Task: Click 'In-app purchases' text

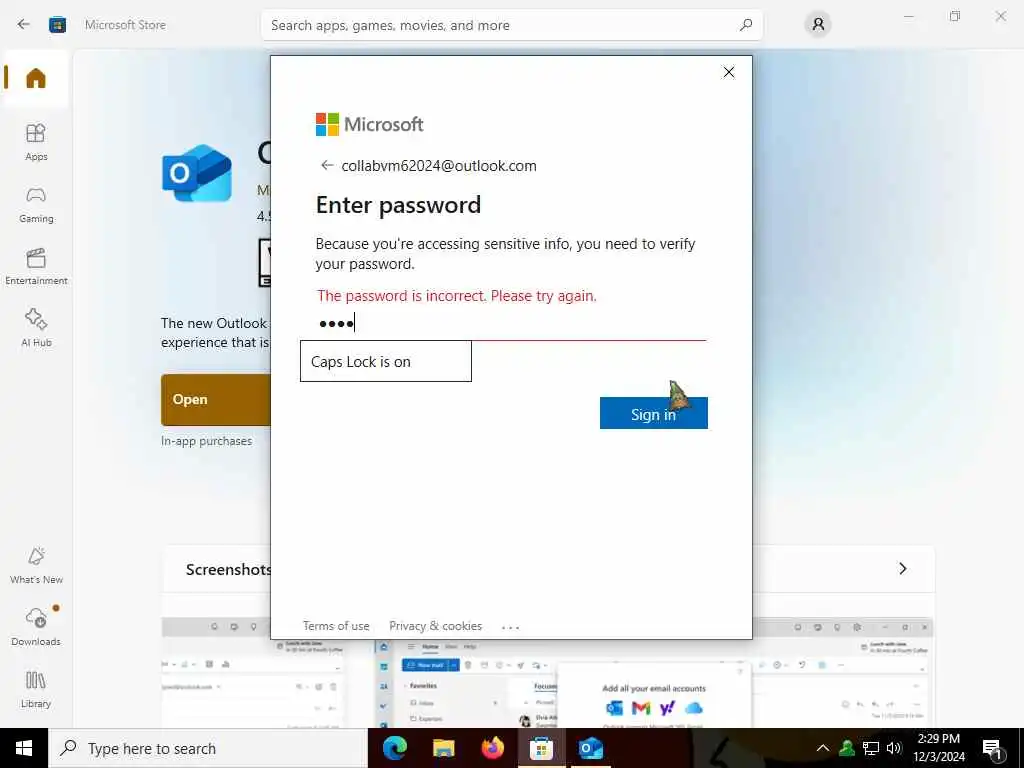Action: (206, 441)
